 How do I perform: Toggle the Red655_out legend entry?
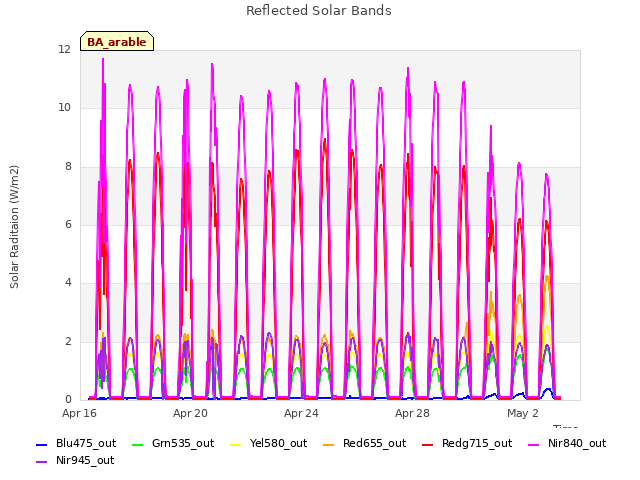364,443
